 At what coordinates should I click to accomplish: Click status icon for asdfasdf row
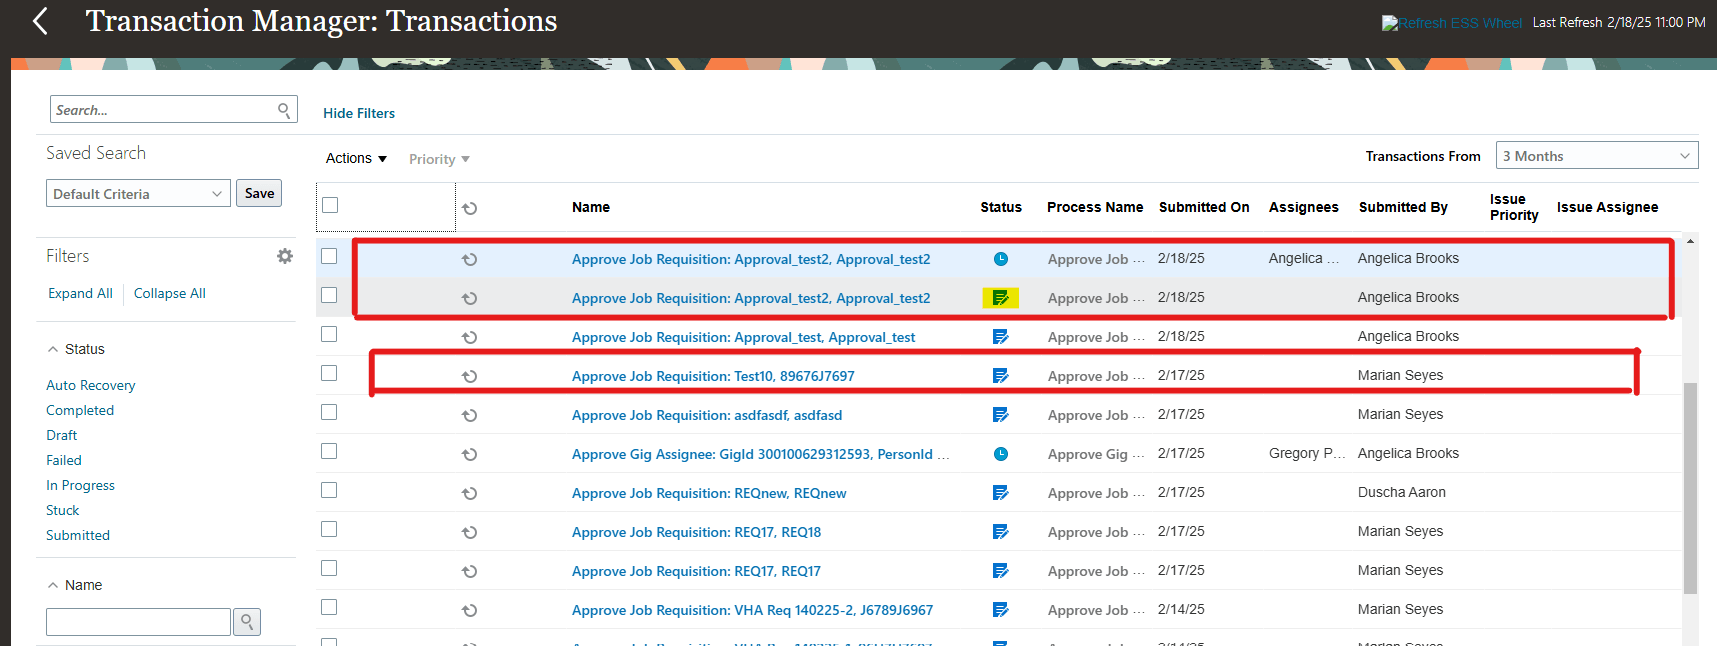point(1001,415)
